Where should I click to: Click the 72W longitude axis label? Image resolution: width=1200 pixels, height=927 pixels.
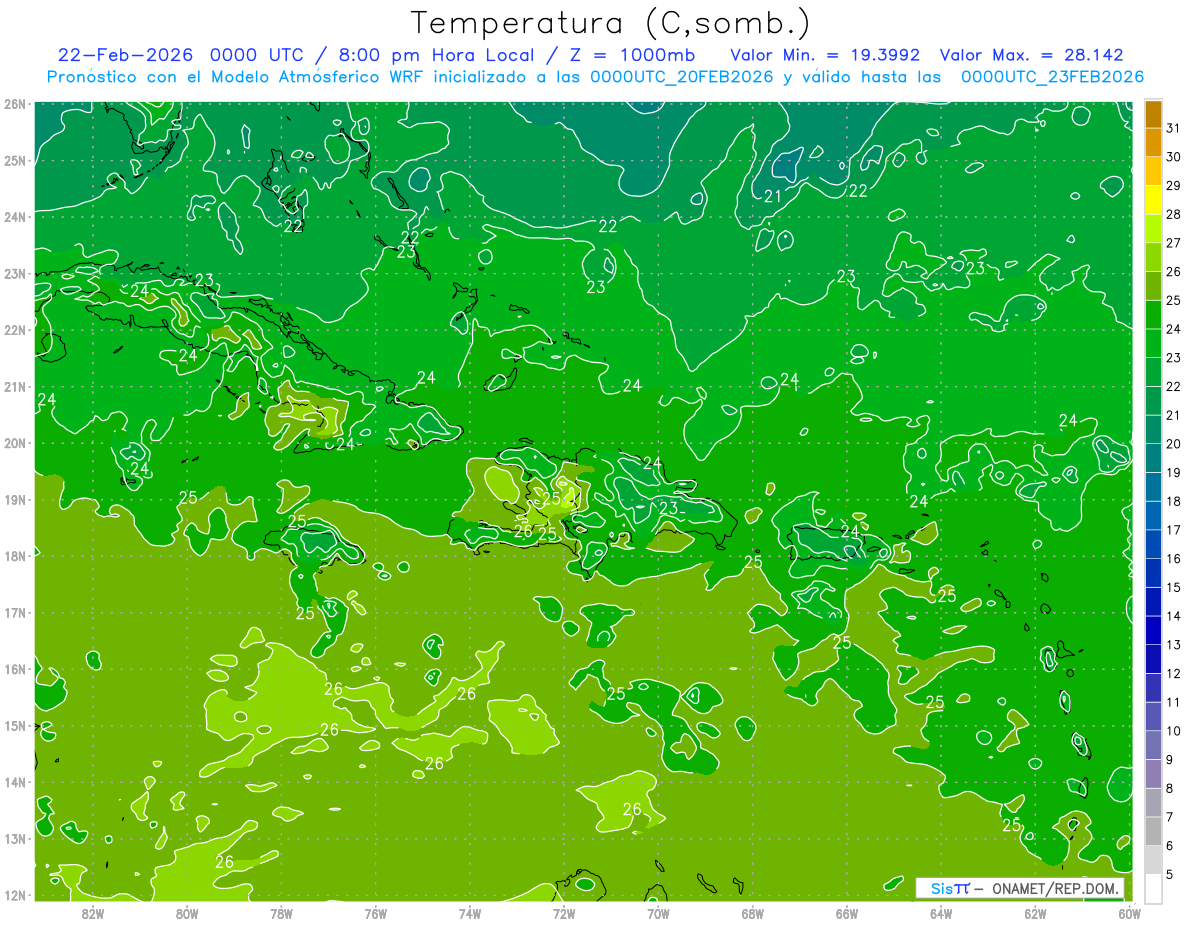(x=564, y=913)
